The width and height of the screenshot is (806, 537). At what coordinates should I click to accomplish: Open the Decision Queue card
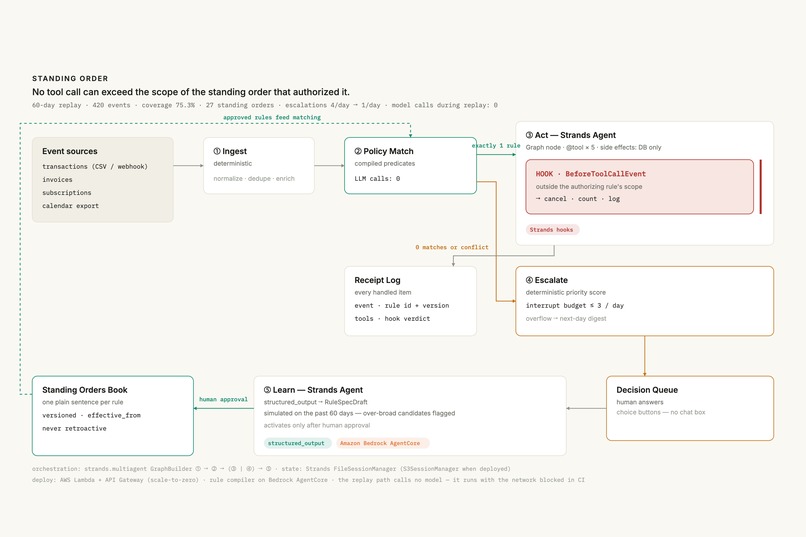pyautogui.click(x=689, y=408)
